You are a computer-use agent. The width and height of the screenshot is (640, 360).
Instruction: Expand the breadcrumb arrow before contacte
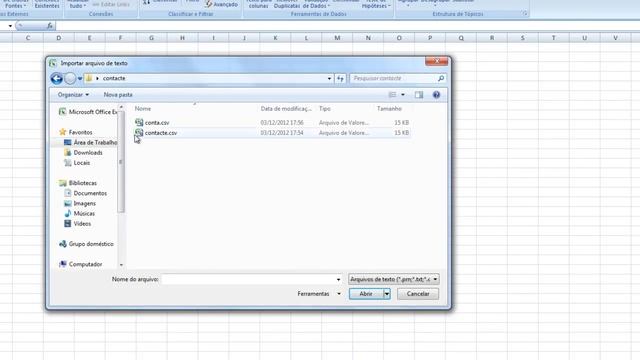coord(98,78)
